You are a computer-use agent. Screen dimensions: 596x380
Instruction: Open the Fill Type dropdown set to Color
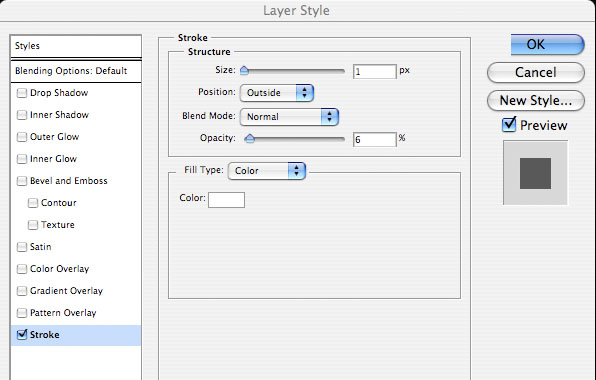[267, 171]
